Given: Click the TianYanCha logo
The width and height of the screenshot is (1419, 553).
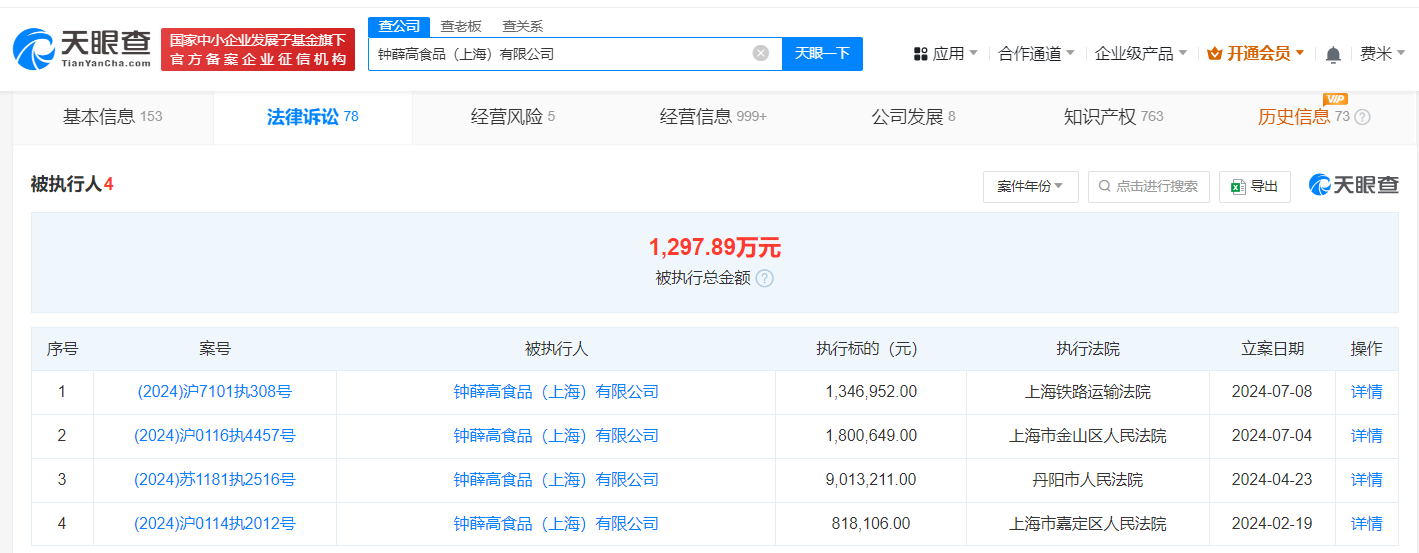Looking at the screenshot, I should tap(81, 47).
